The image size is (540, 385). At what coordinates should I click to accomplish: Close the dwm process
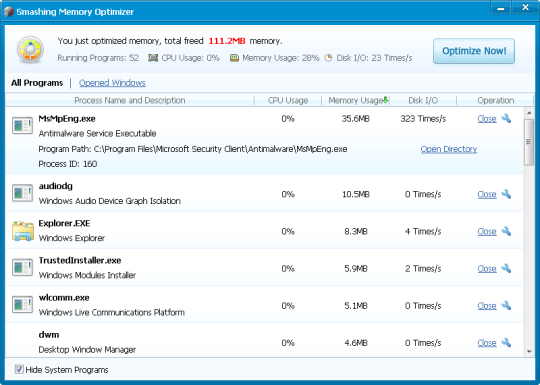point(487,343)
